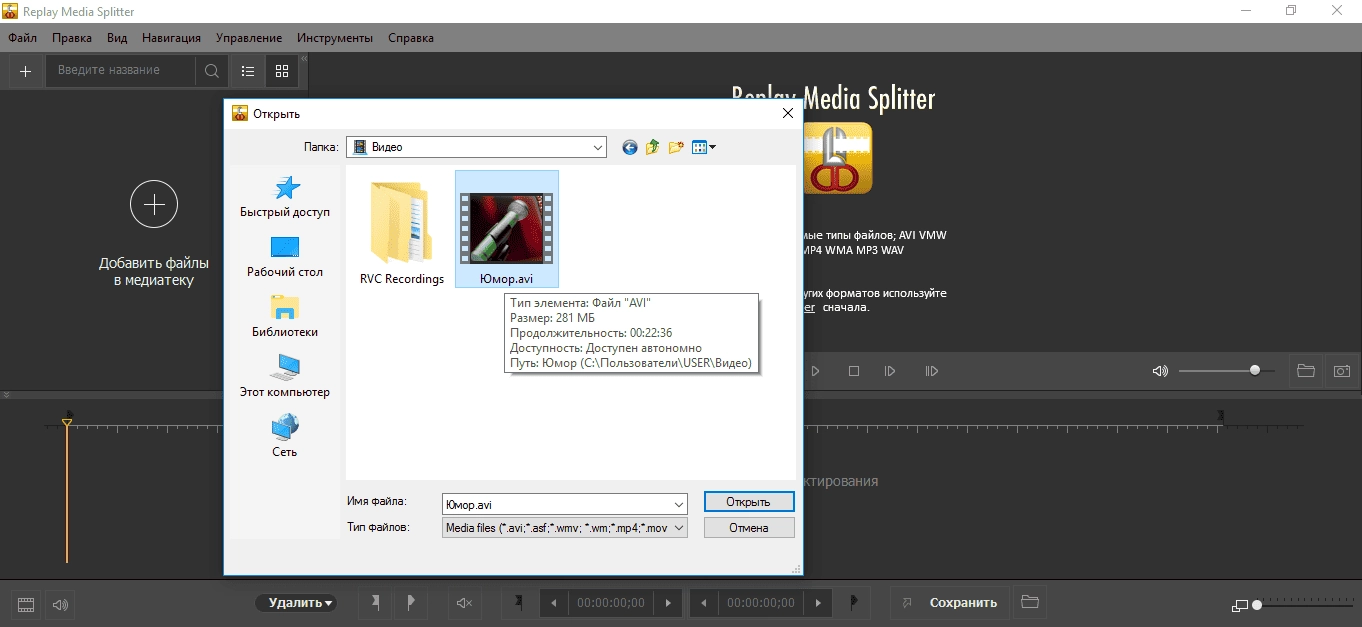Mute the player volume speaker
Screen dimensions: 1362x627
1160,371
